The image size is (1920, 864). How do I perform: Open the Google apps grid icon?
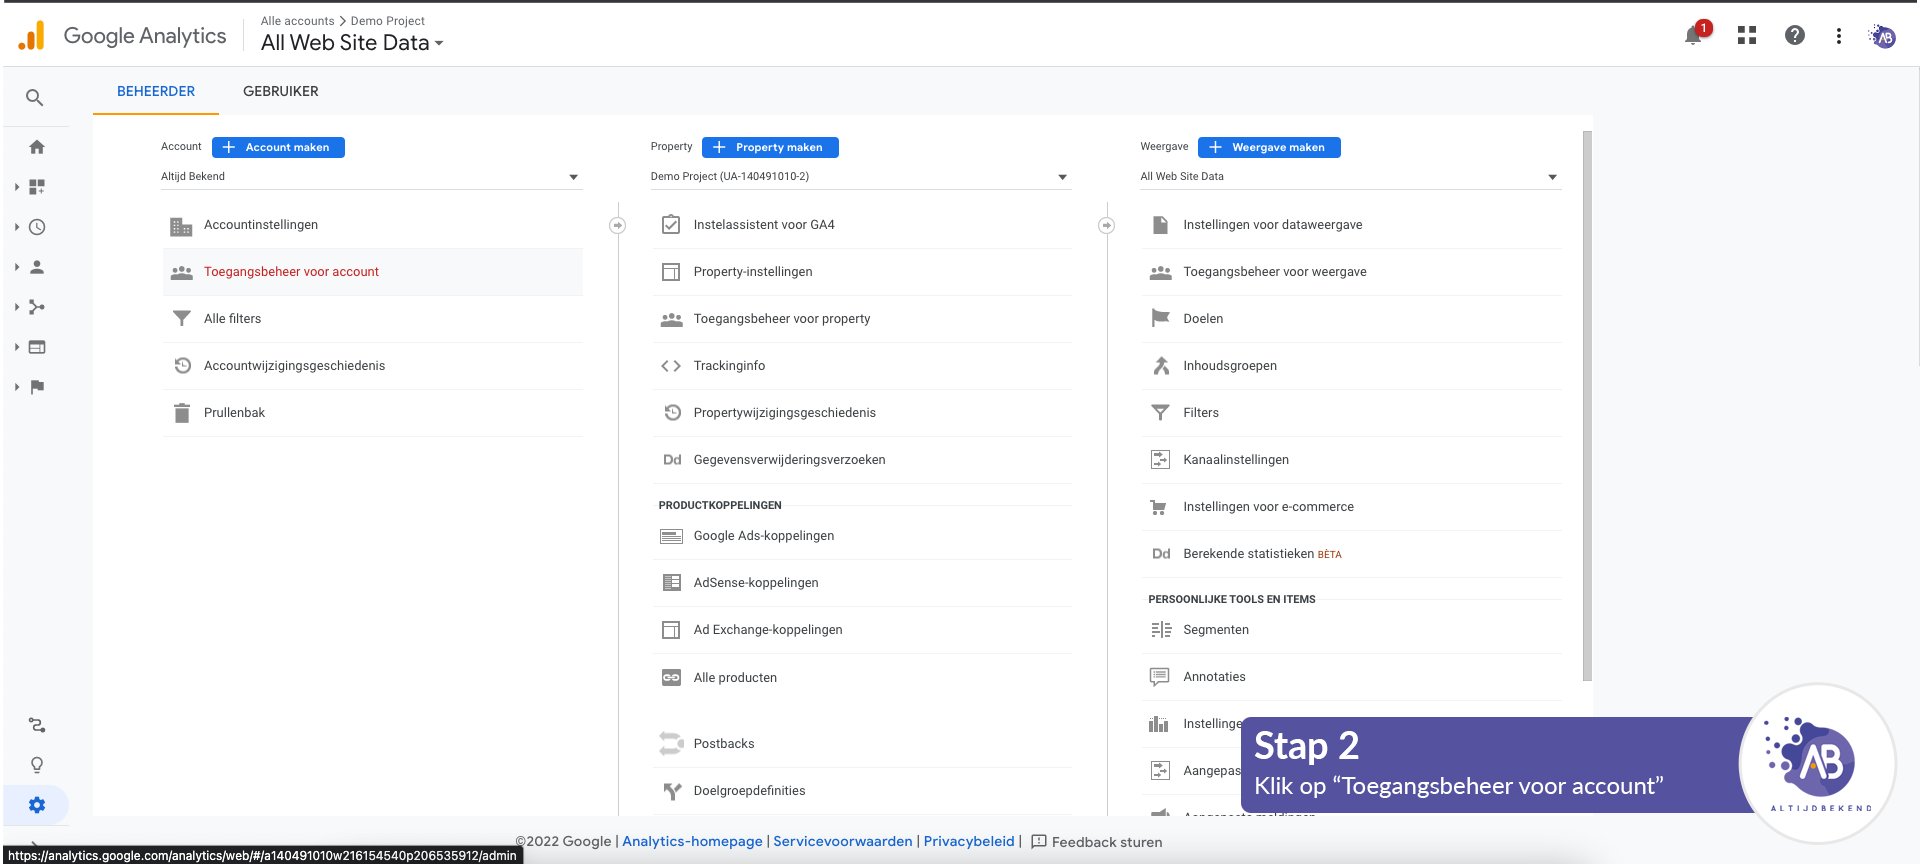coord(1747,36)
